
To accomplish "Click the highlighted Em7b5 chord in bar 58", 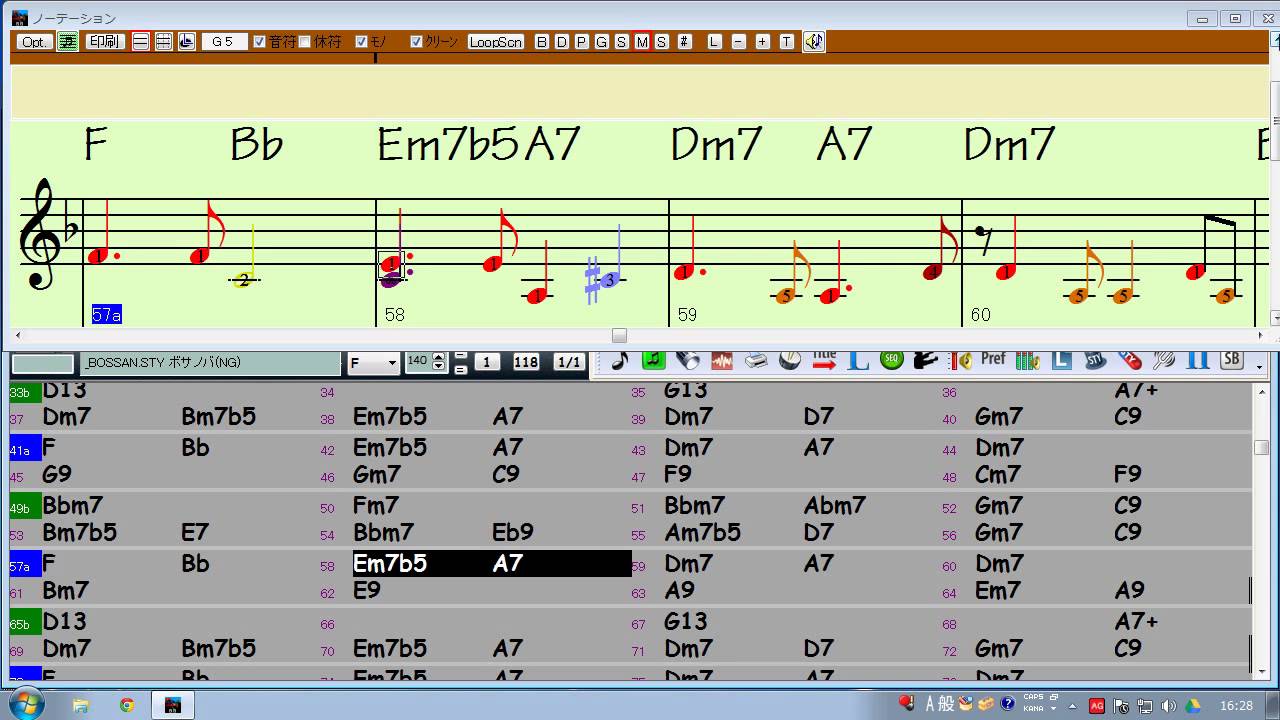I will point(390,564).
